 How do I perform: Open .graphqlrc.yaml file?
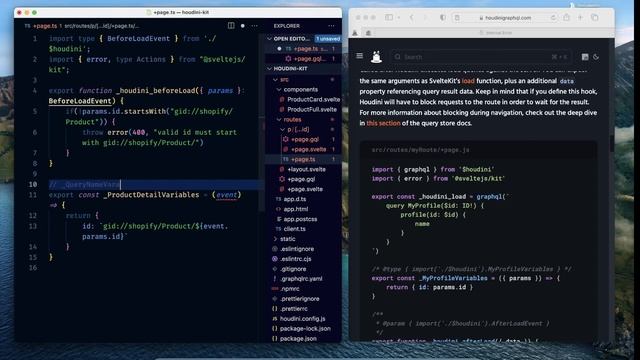click(x=303, y=279)
